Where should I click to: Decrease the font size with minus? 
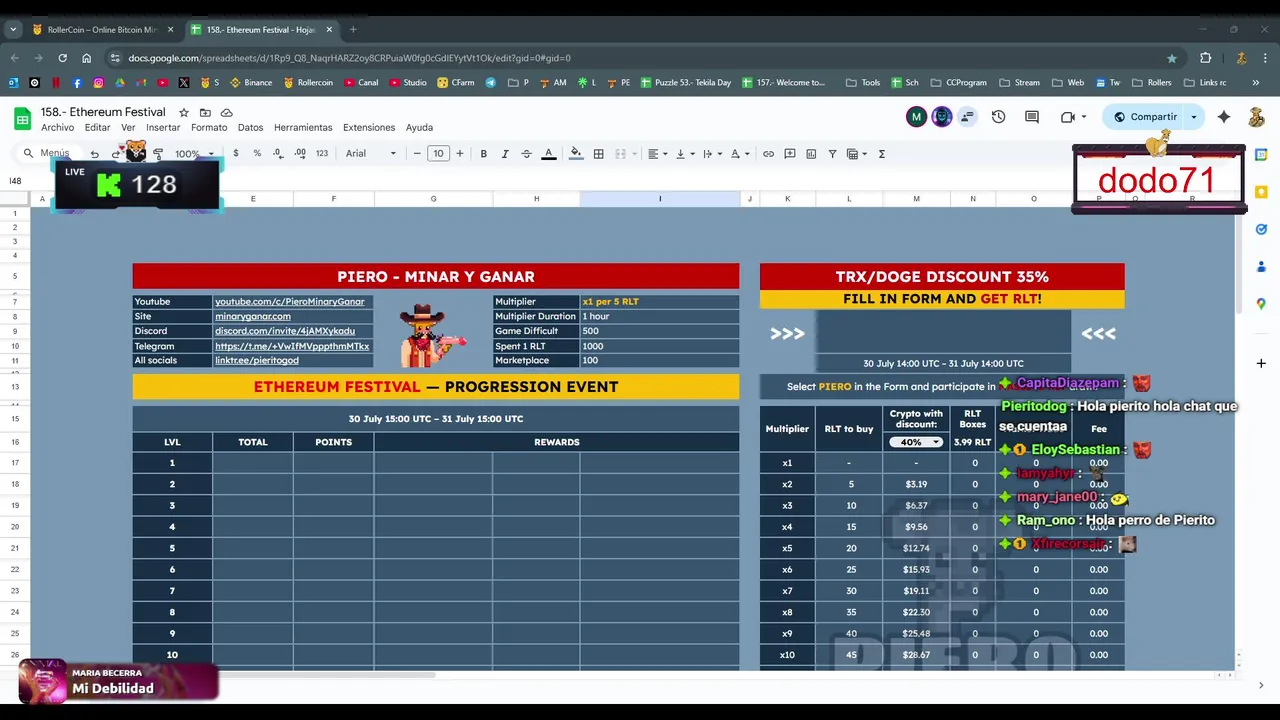[417, 154]
